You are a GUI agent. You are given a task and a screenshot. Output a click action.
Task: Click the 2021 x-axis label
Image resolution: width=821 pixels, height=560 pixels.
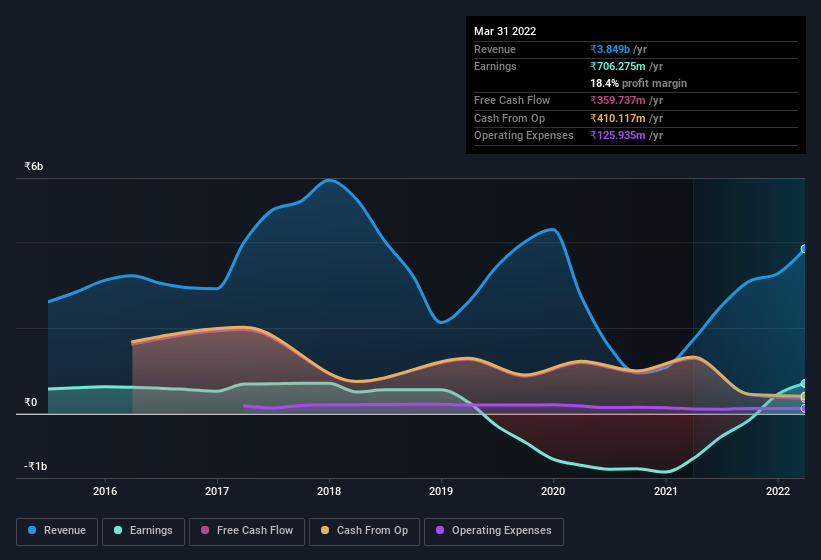click(x=665, y=491)
